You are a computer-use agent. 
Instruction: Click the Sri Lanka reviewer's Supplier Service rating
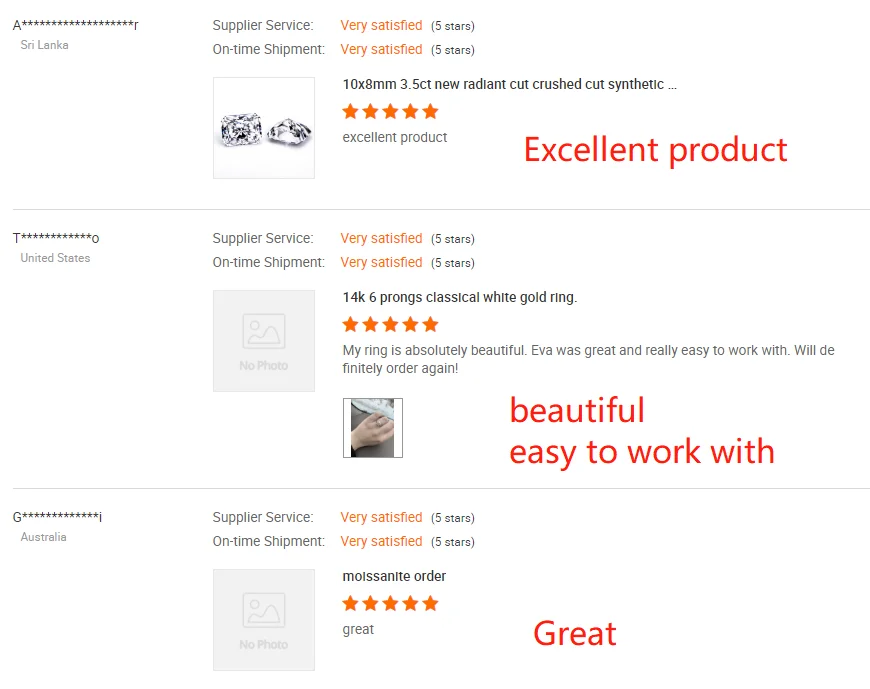381,25
